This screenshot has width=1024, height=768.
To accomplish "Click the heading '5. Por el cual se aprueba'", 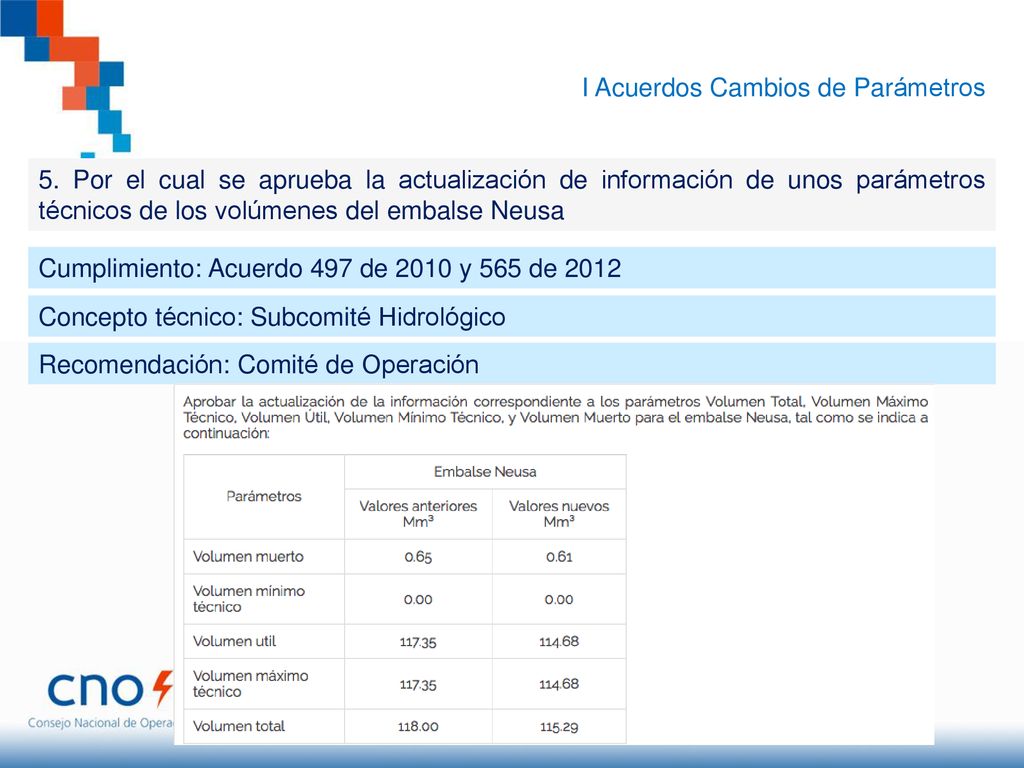I will point(511,195).
